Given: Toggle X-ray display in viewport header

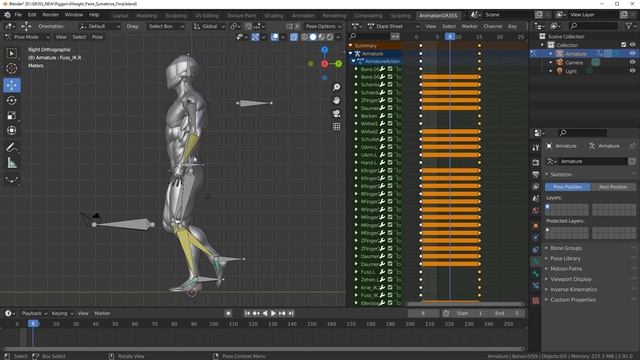Looking at the screenshot, I should click(293, 37).
